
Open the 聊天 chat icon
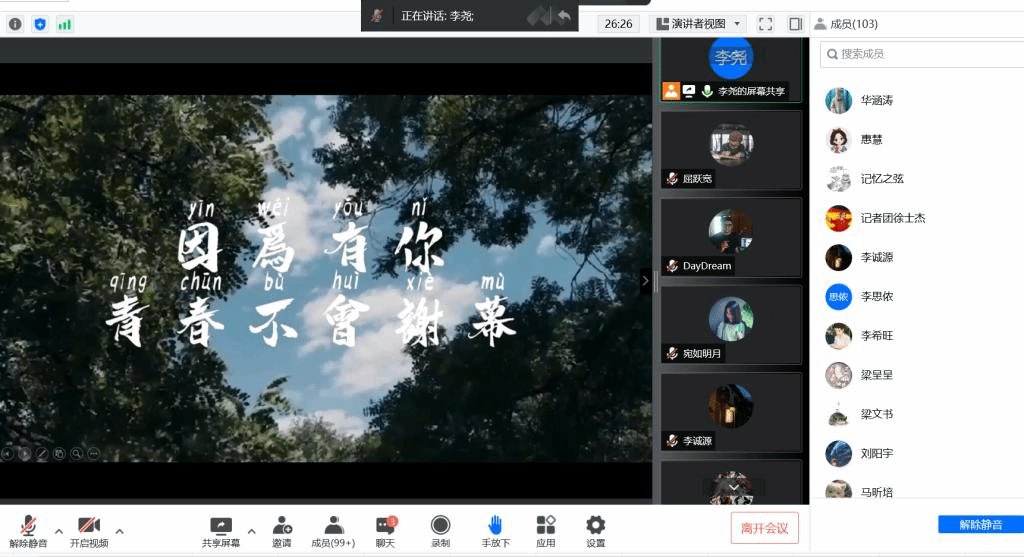pos(385,530)
